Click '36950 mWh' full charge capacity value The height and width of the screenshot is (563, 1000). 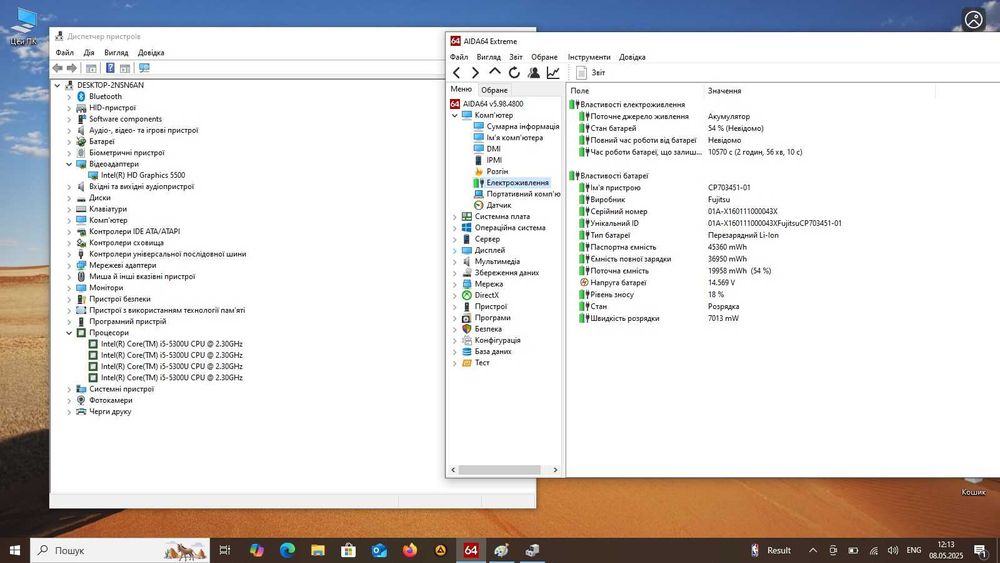[x=727, y=259]
